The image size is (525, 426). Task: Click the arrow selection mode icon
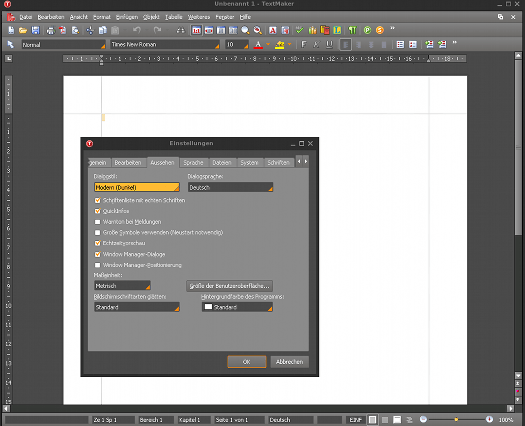10,45
